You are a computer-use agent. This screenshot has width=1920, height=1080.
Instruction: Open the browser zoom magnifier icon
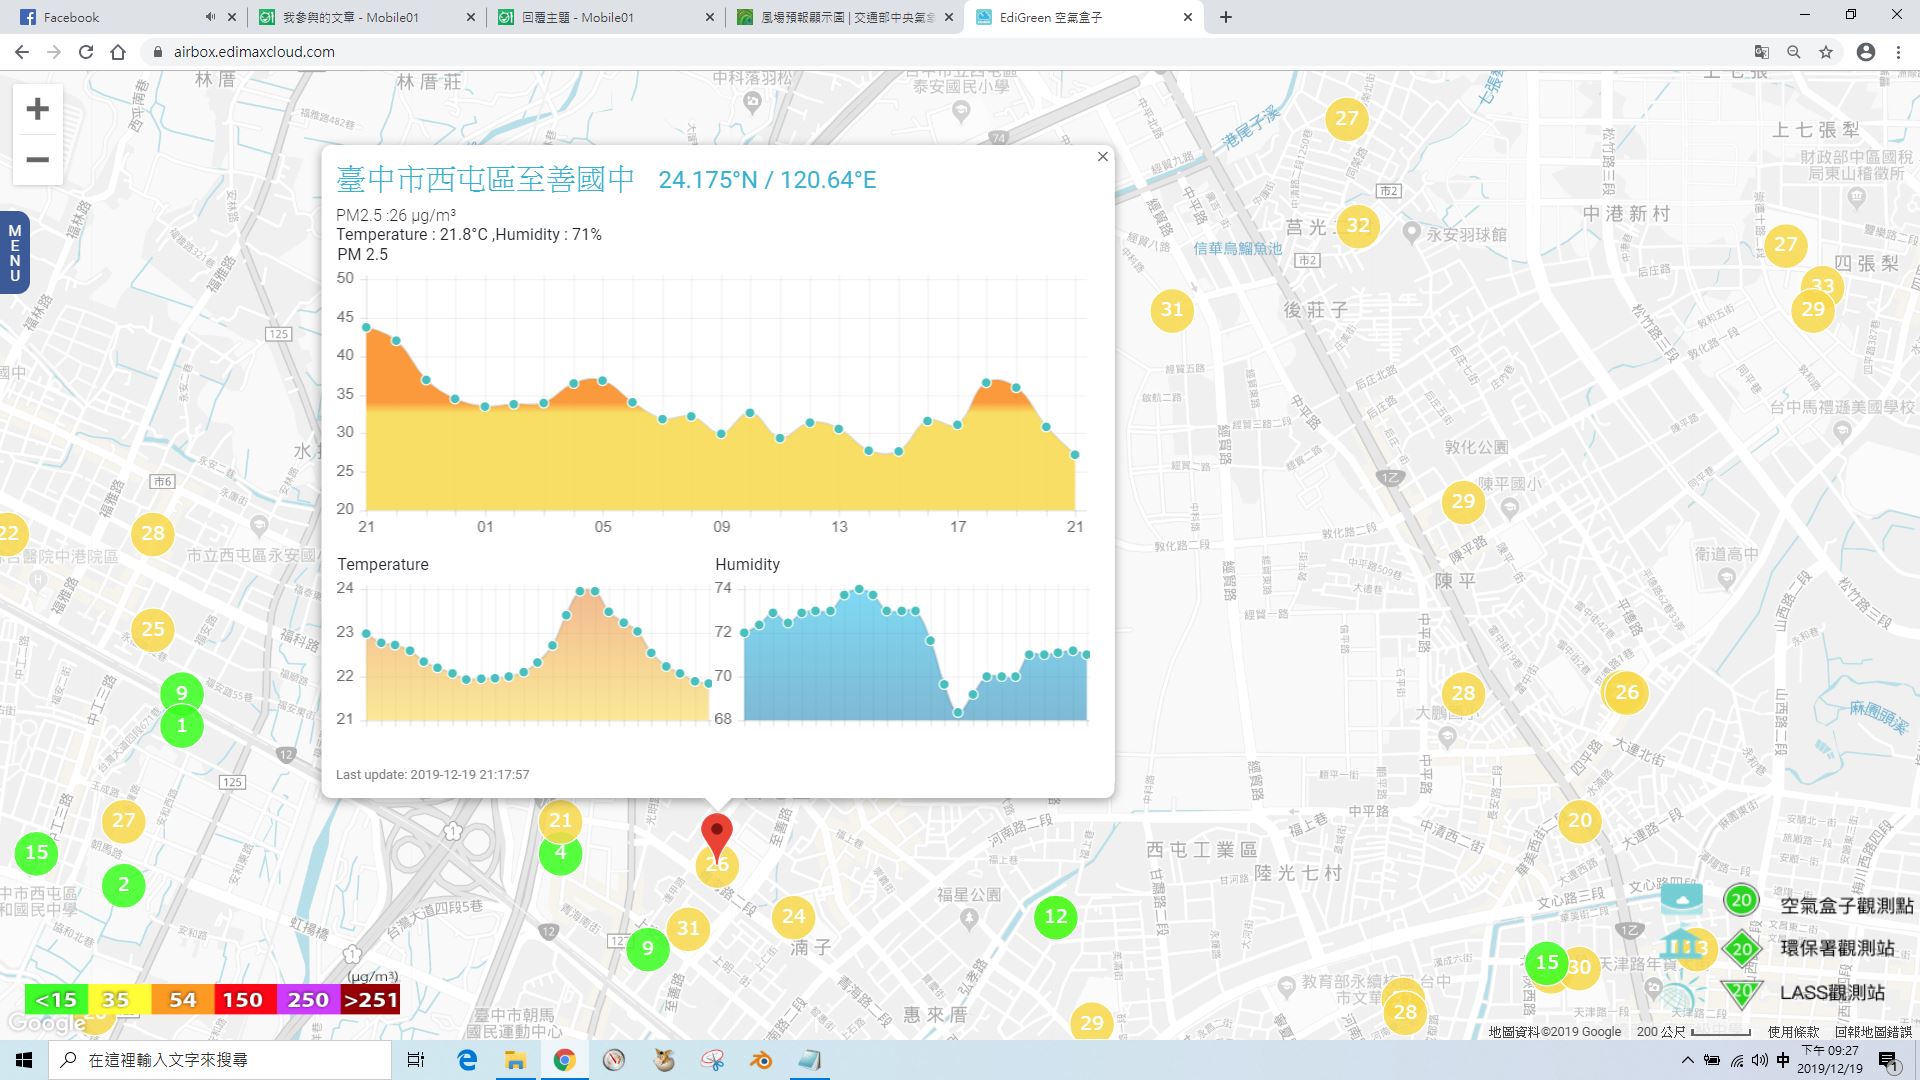(1794, 52)
